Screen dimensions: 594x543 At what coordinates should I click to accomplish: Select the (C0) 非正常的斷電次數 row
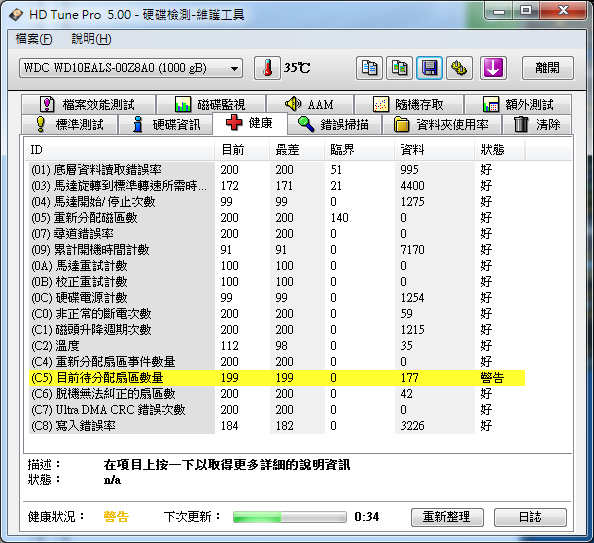(x=277, y=314)
